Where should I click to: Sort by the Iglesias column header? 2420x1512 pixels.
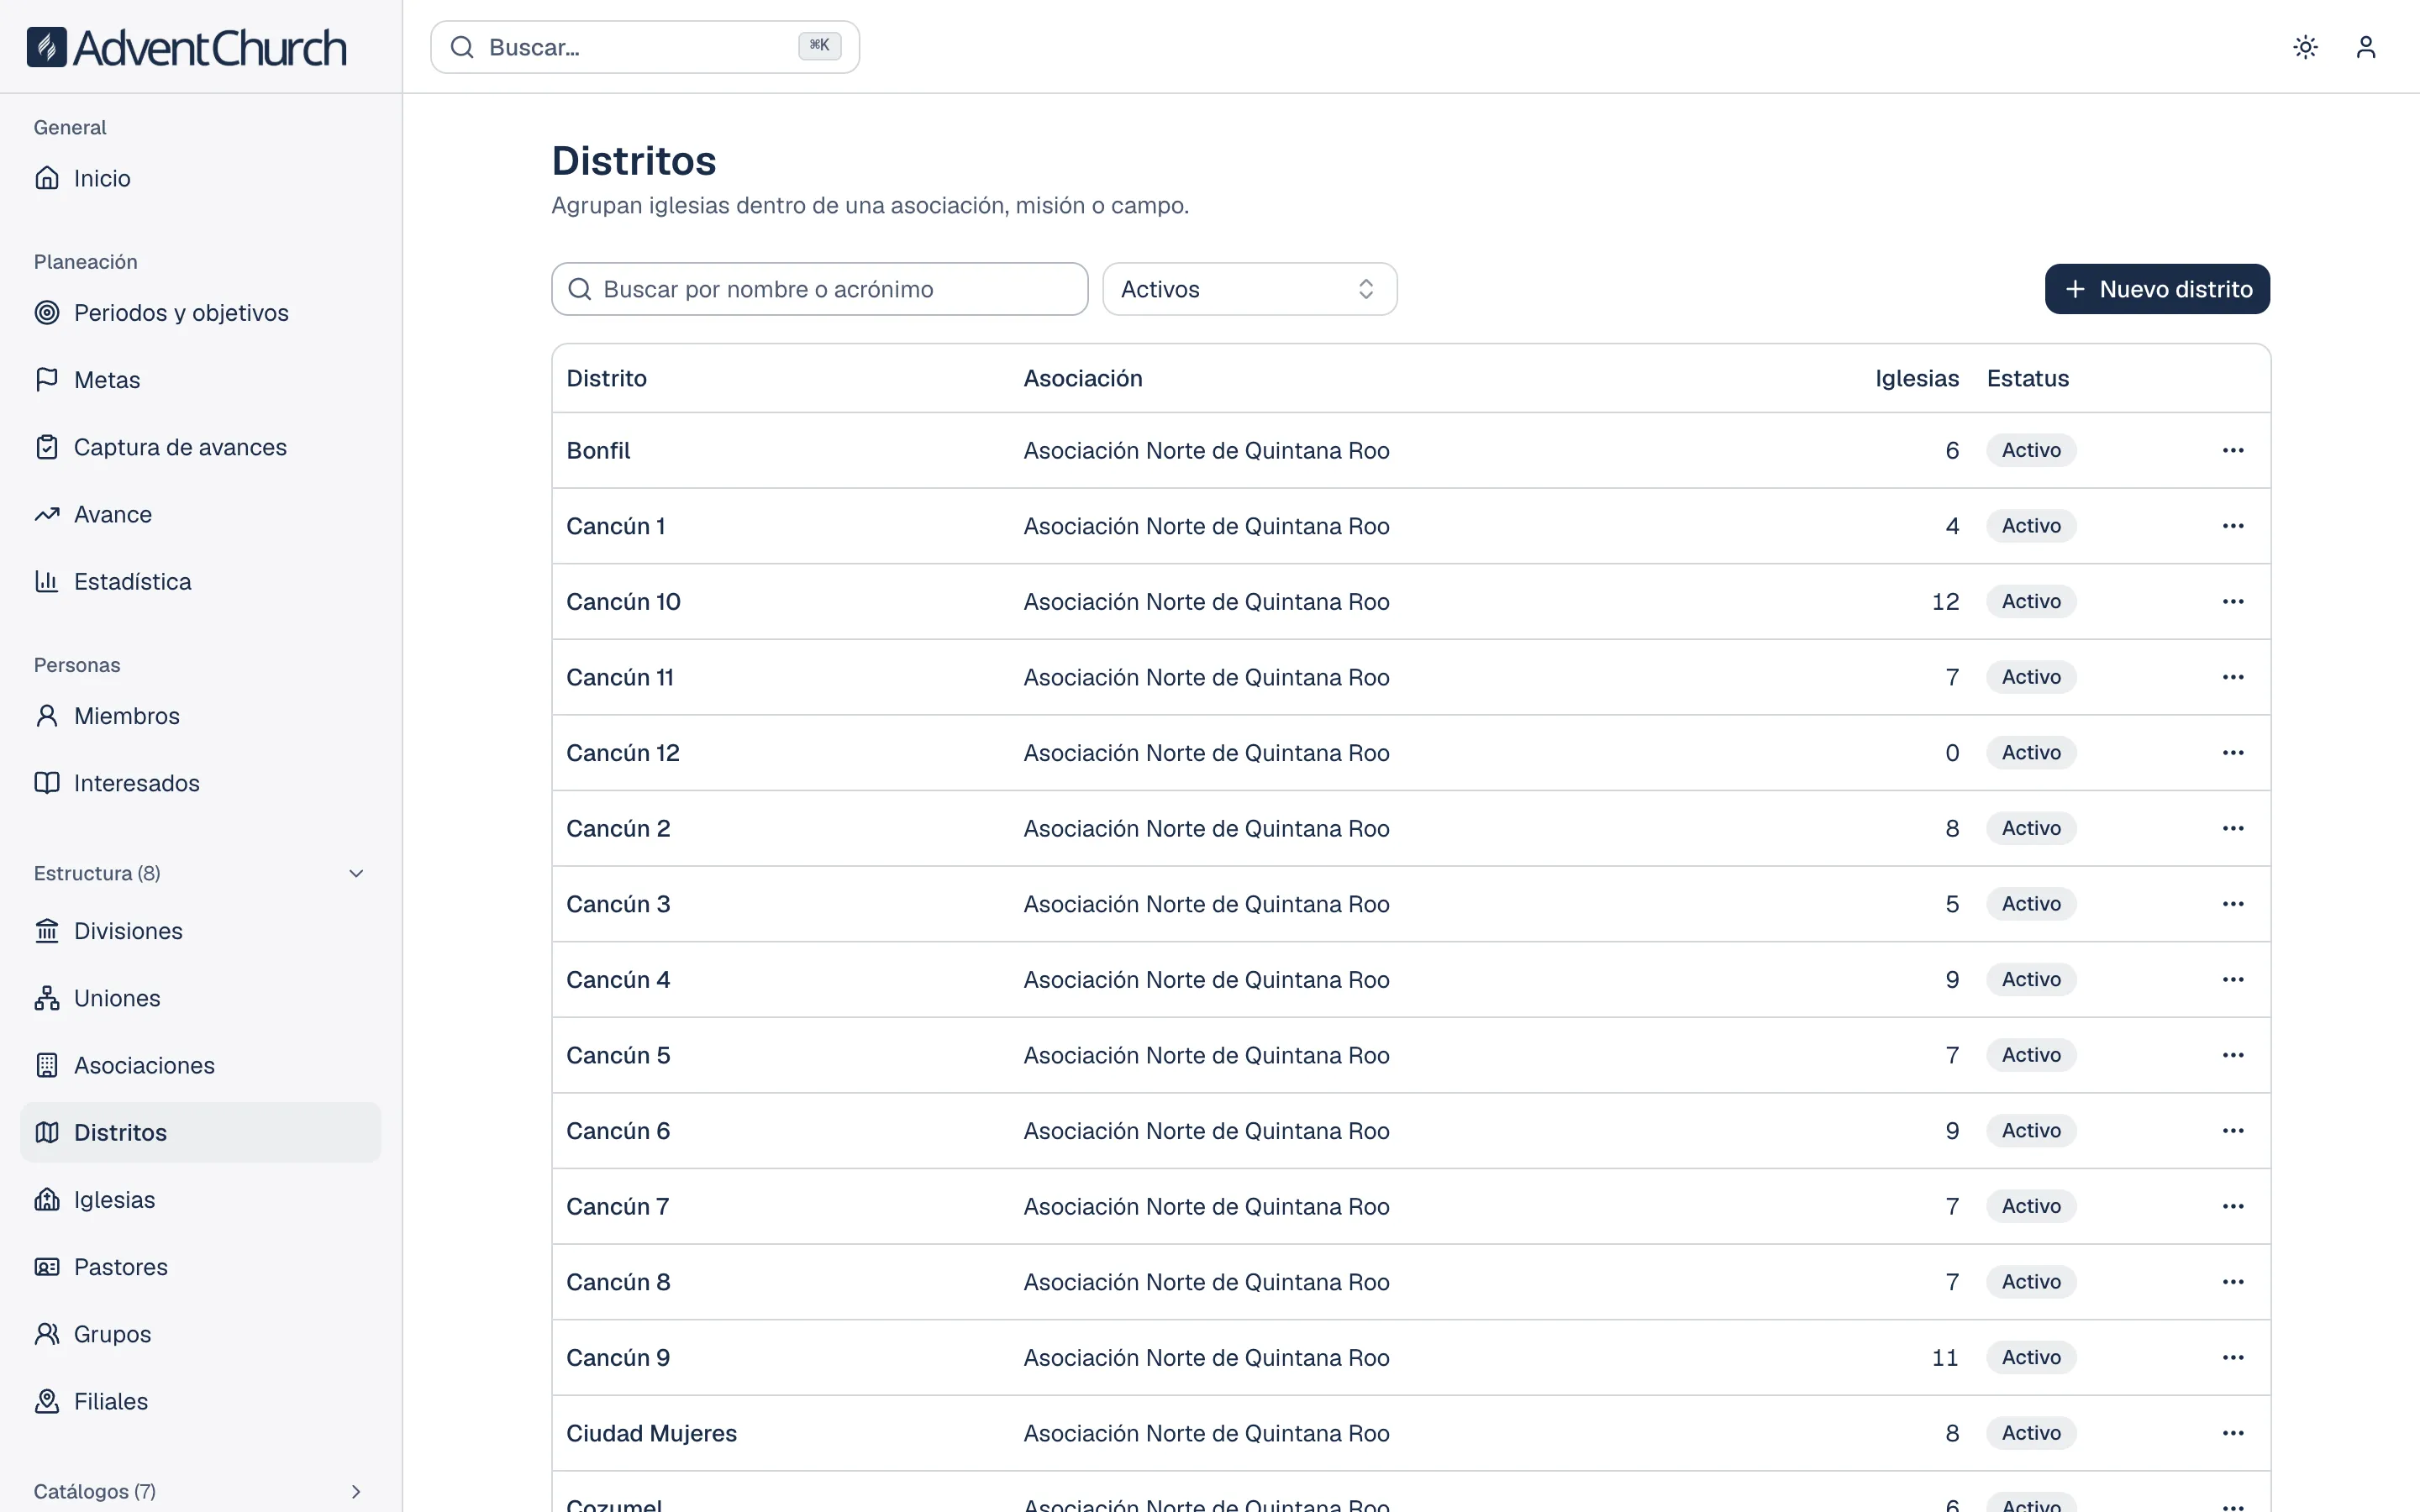1916,378
